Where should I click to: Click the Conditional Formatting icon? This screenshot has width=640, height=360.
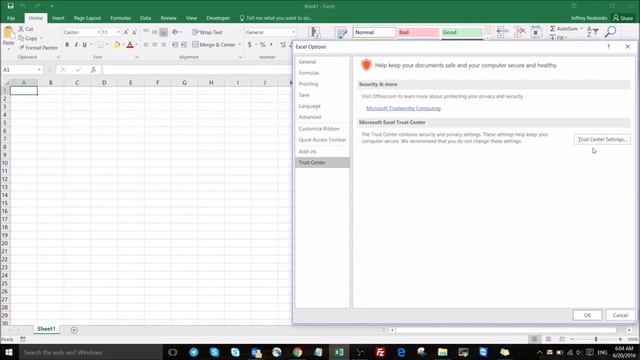[x=314, y=32]
